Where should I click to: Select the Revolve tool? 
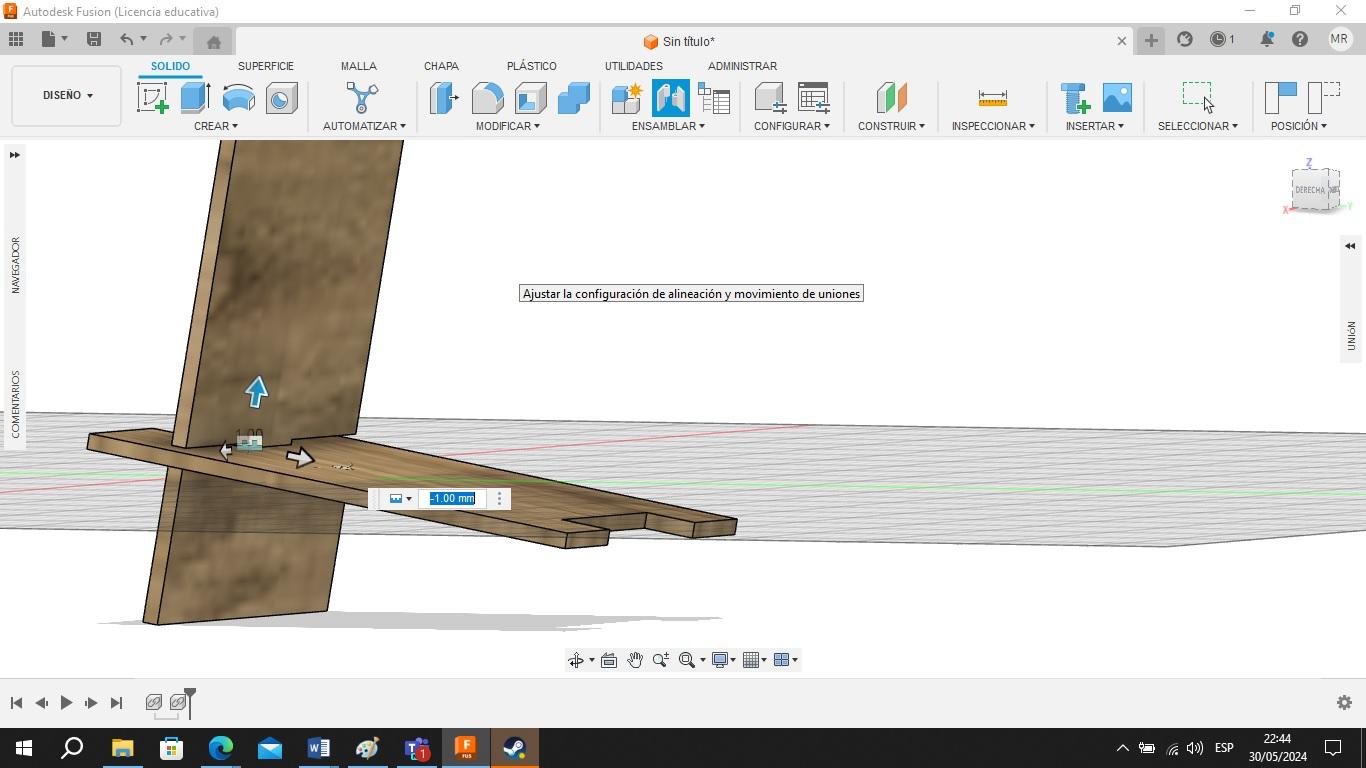pyautogui.click(x=238, y=98)
